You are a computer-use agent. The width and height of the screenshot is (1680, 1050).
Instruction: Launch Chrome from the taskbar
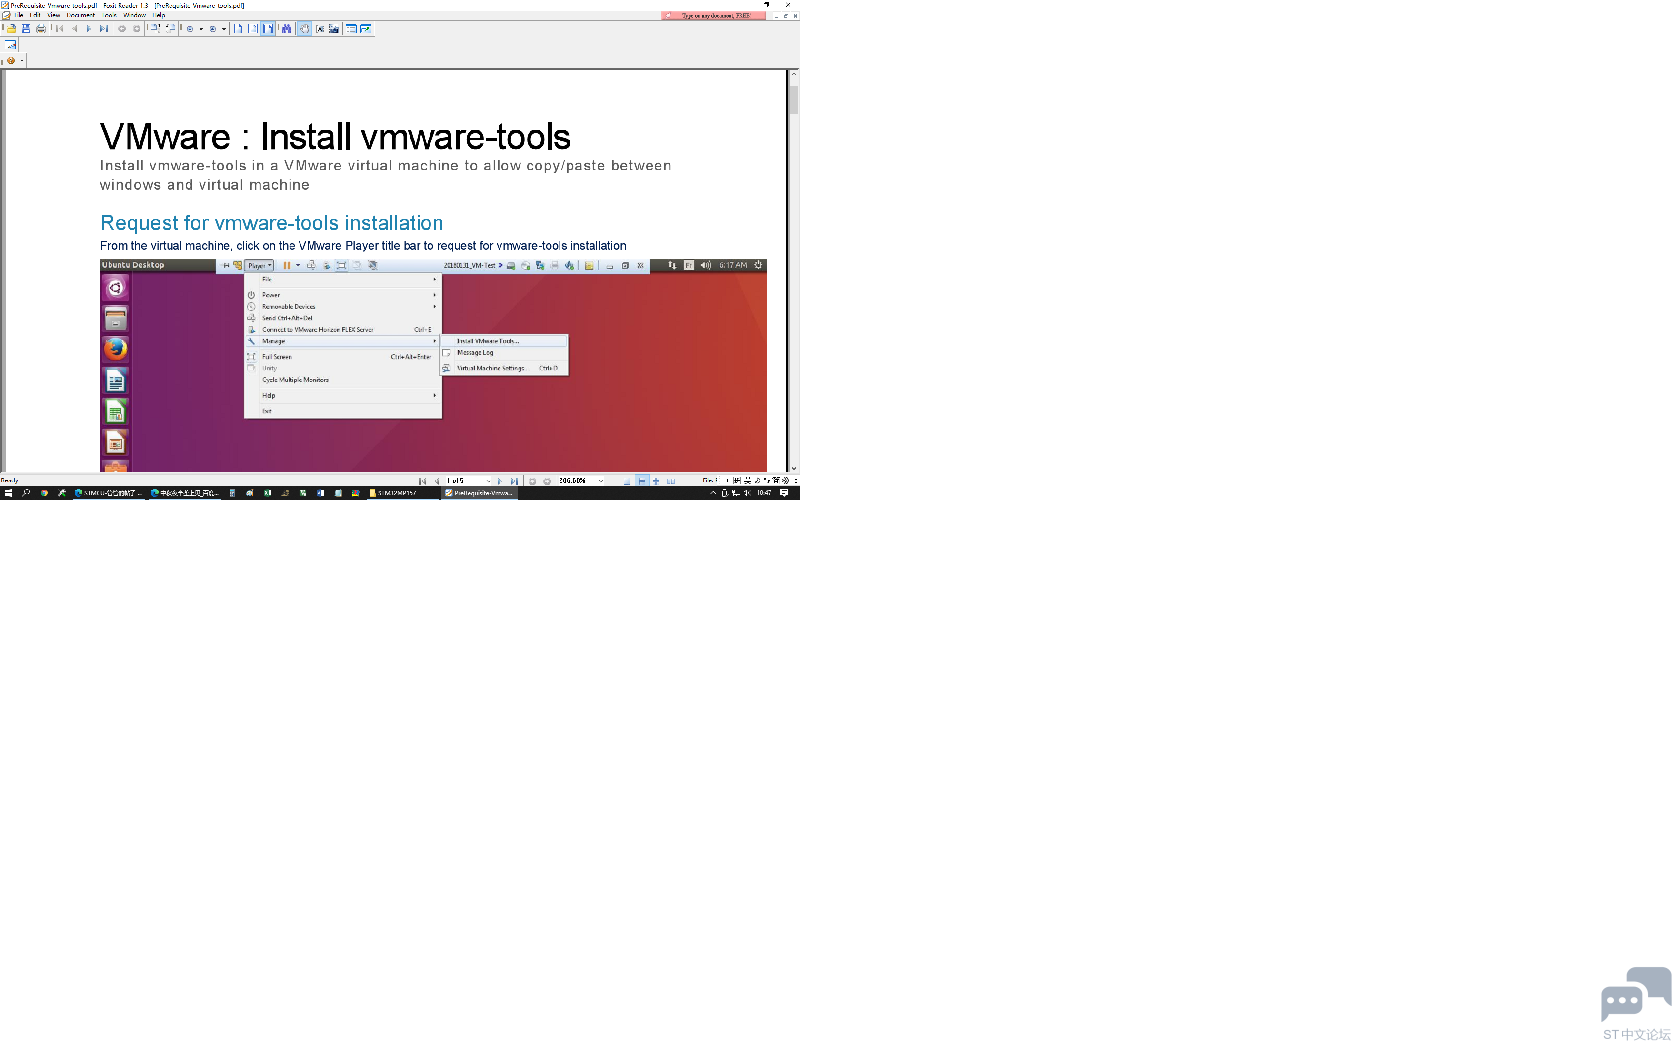44,493
